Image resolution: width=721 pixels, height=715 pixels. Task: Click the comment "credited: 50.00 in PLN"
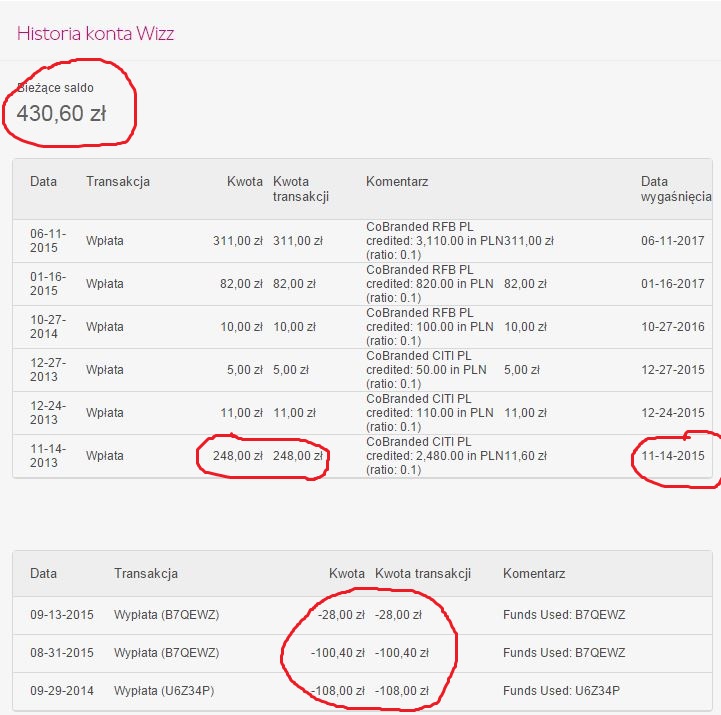(x=426, y=370)
